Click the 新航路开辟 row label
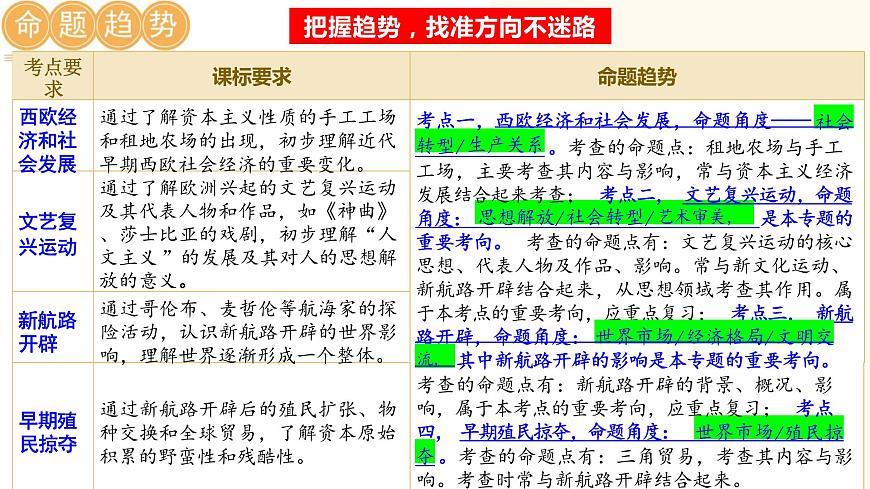 [48, 331]
